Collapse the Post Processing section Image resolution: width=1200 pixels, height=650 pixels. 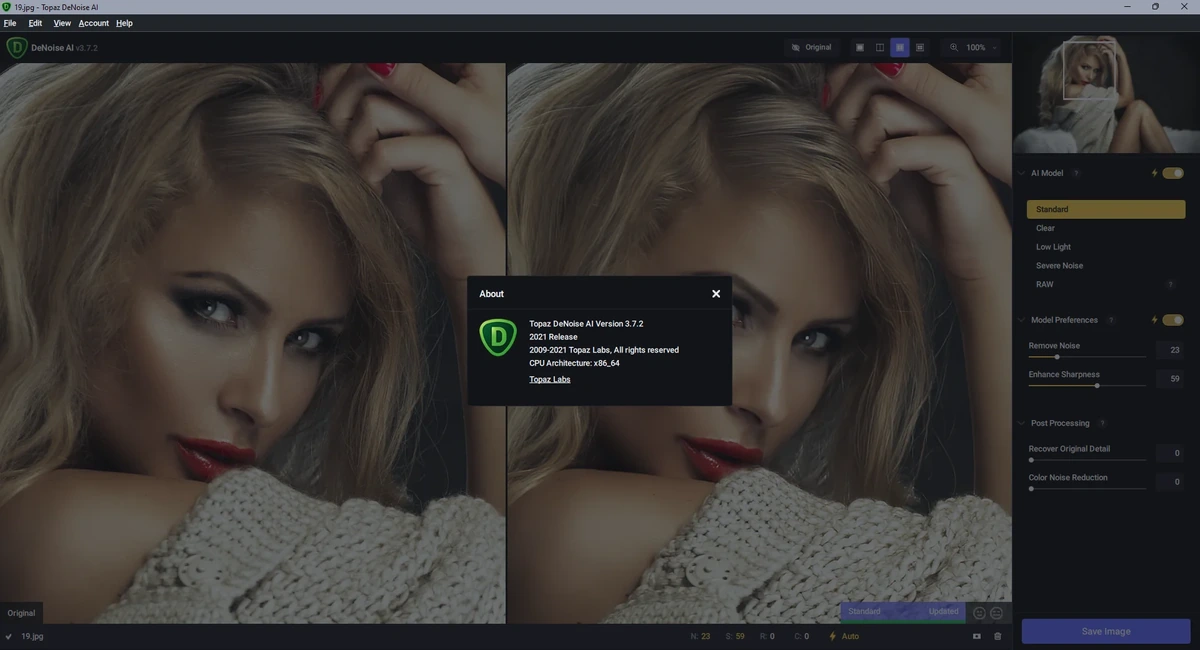(x=1021, y=423)
